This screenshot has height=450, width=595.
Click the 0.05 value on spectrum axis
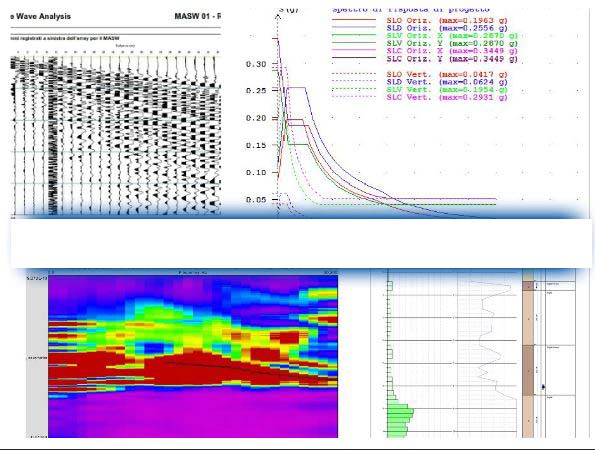click(x=256, y=200)
